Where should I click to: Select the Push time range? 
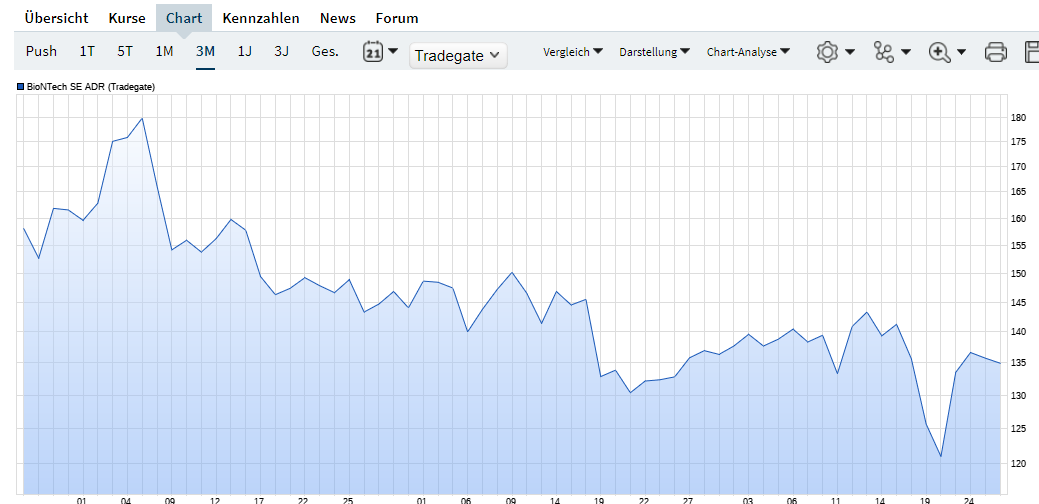coord(42,51)
